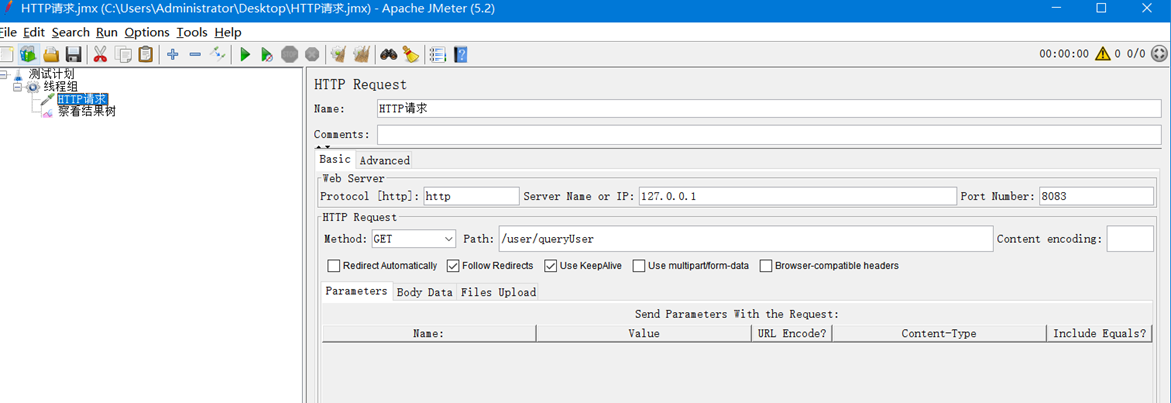This screenshot has height=403, width=1171.
Task: Enable Browser-compatible headers checkbox
Action: [x=765, y=266]
